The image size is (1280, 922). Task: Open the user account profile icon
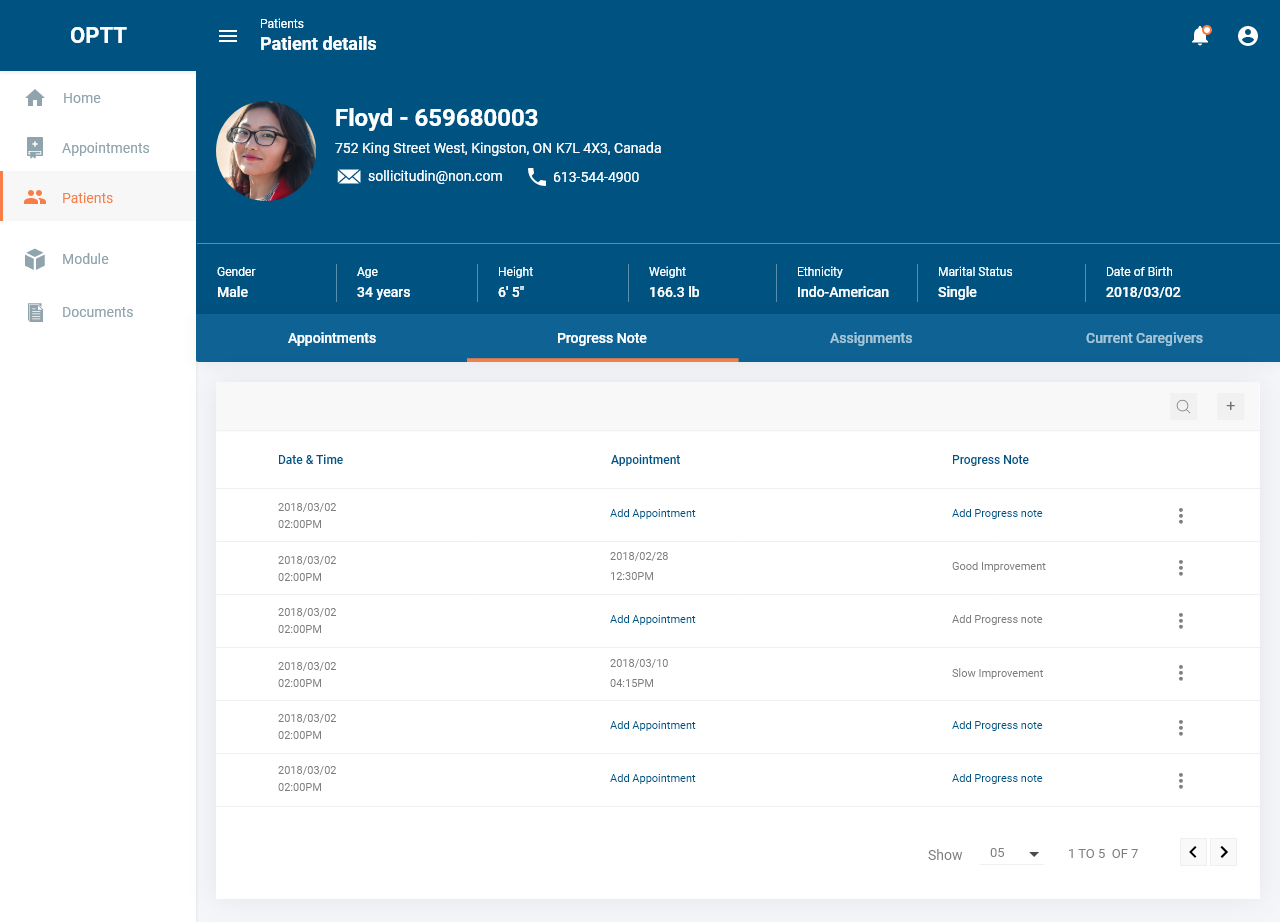point(1248,36)
